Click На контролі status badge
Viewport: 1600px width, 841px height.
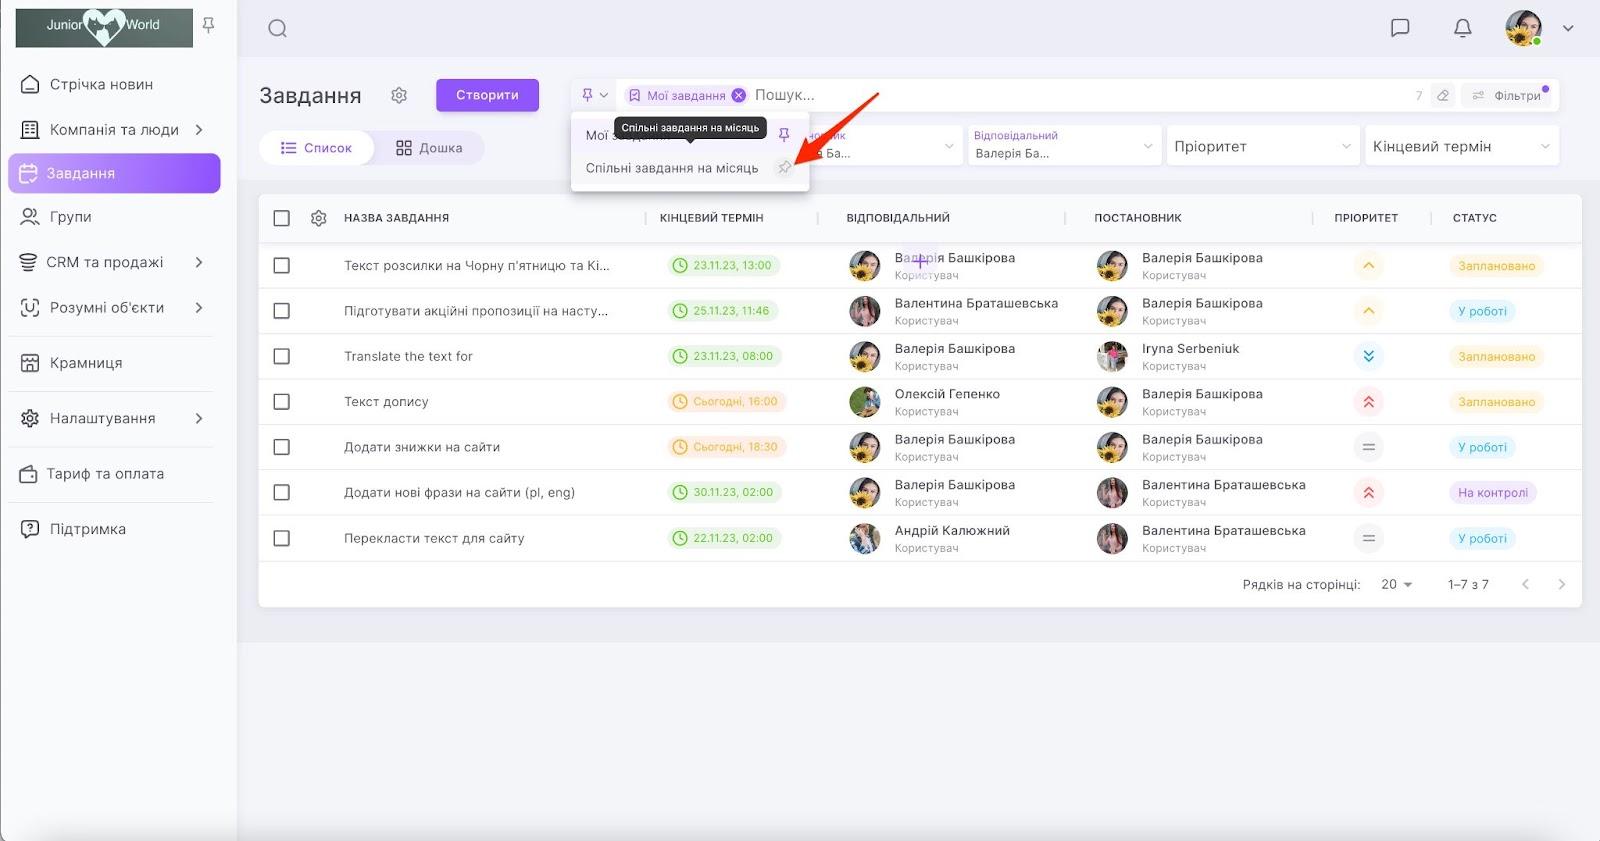[1493, 492]
